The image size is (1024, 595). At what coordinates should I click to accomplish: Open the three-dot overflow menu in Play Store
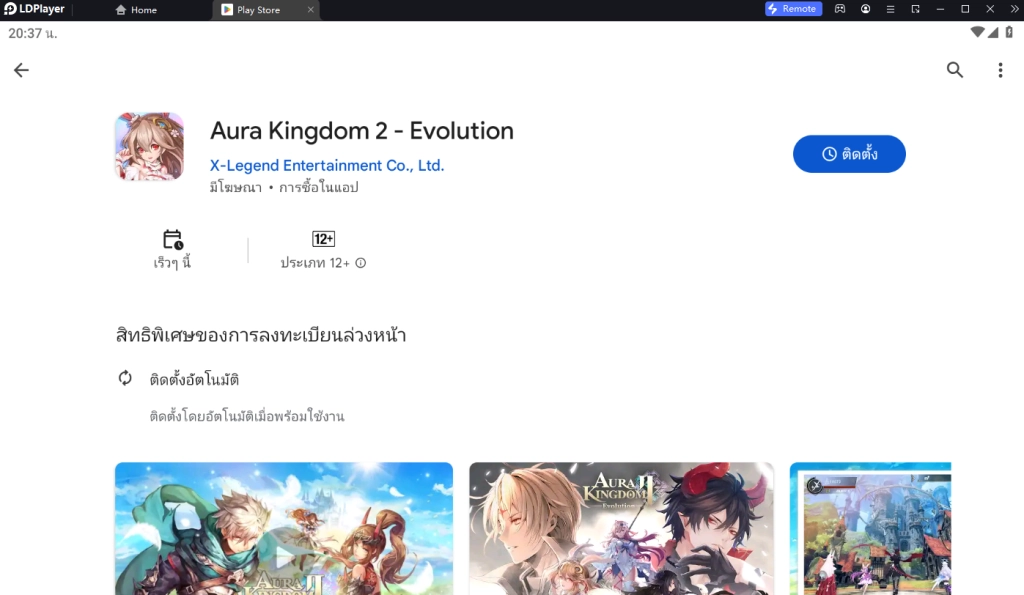[x=1000, y=70]
